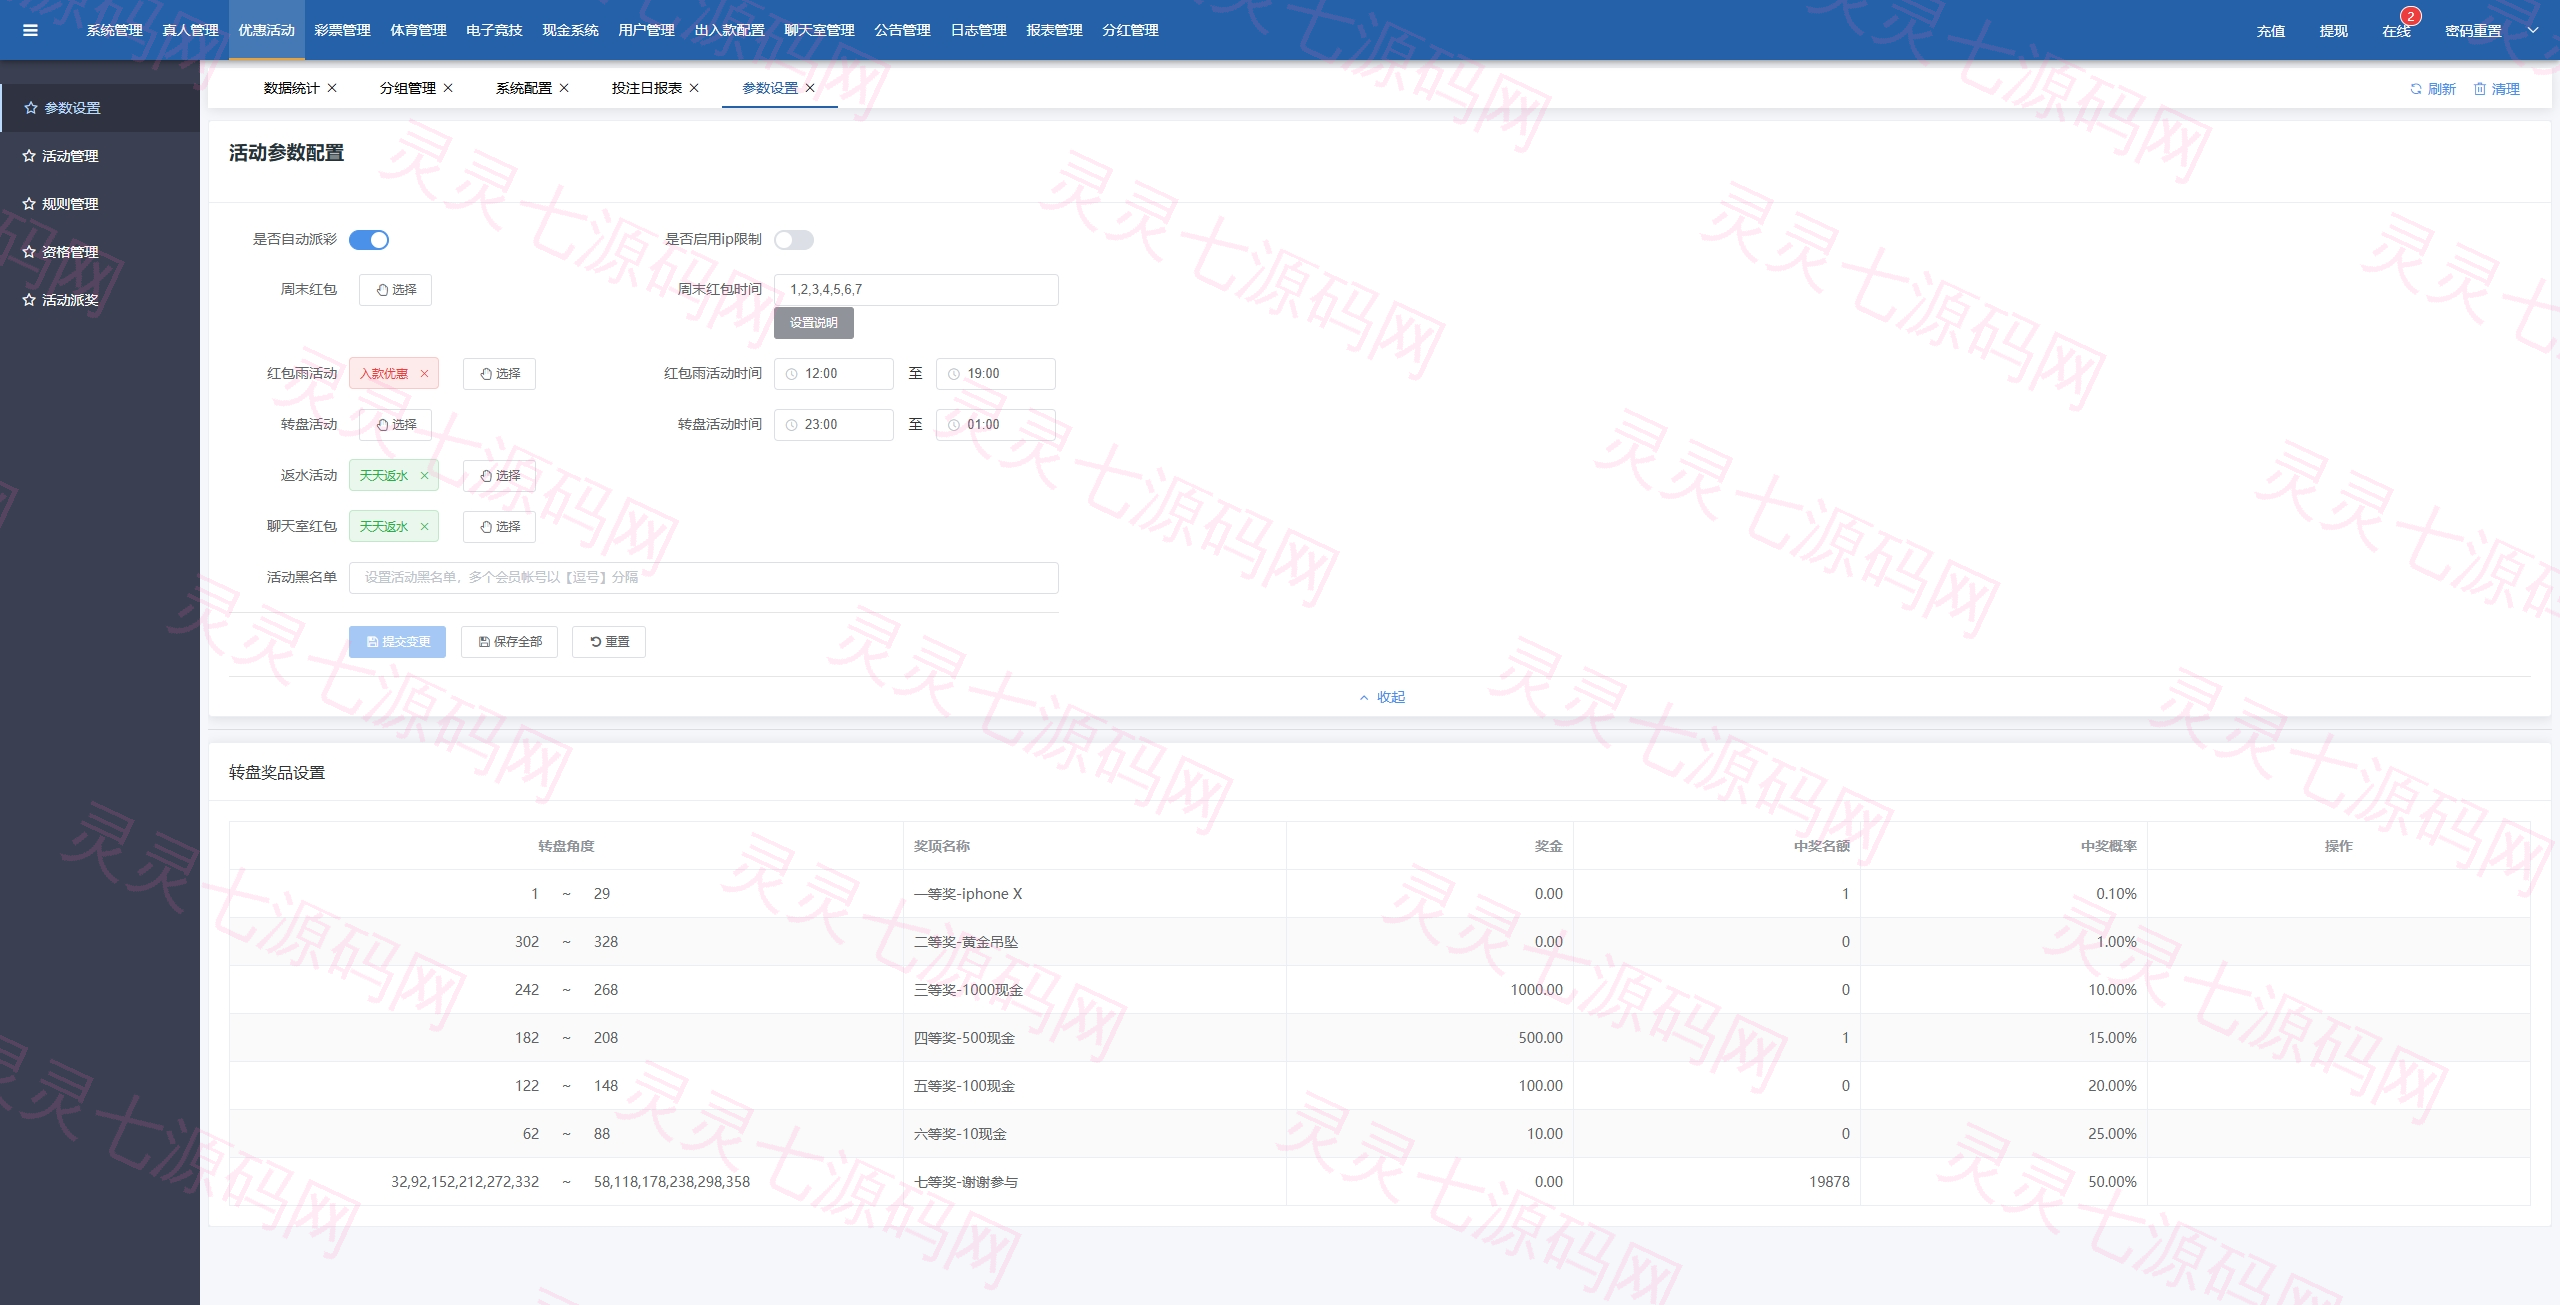
Task: Open 活动管理 in sidebar
Action: coord(100,156)
